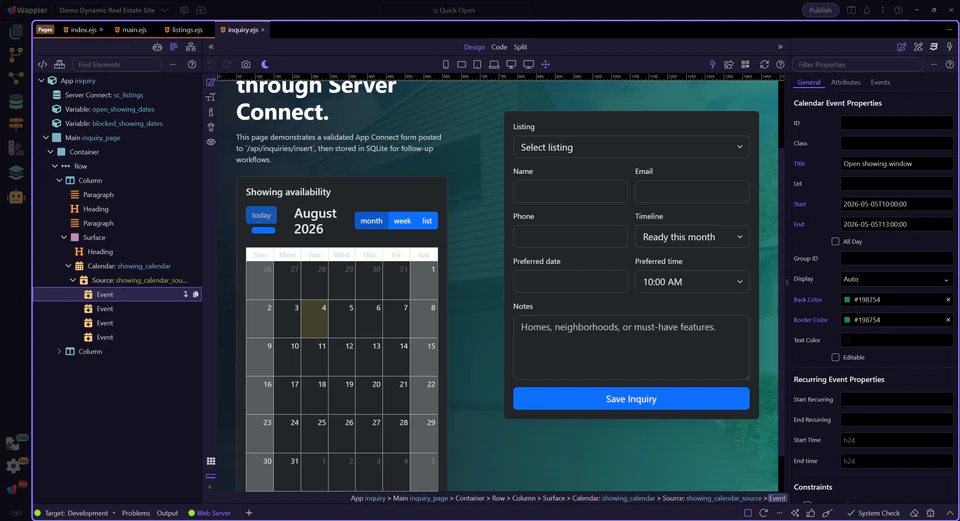Run System Check from status bar
Viewport: 960px width, 521px height.
pos(874,513)
